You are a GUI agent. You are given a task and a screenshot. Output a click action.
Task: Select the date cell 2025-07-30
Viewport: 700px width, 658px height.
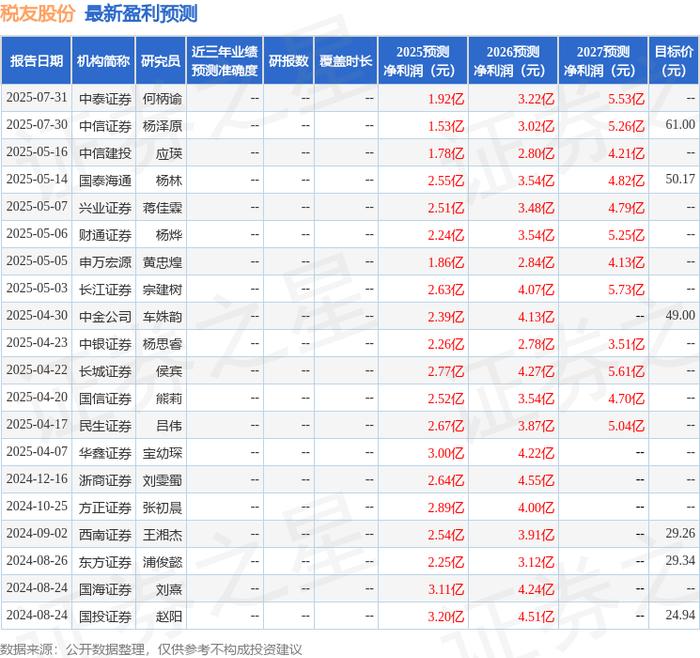tap(37, 125)
